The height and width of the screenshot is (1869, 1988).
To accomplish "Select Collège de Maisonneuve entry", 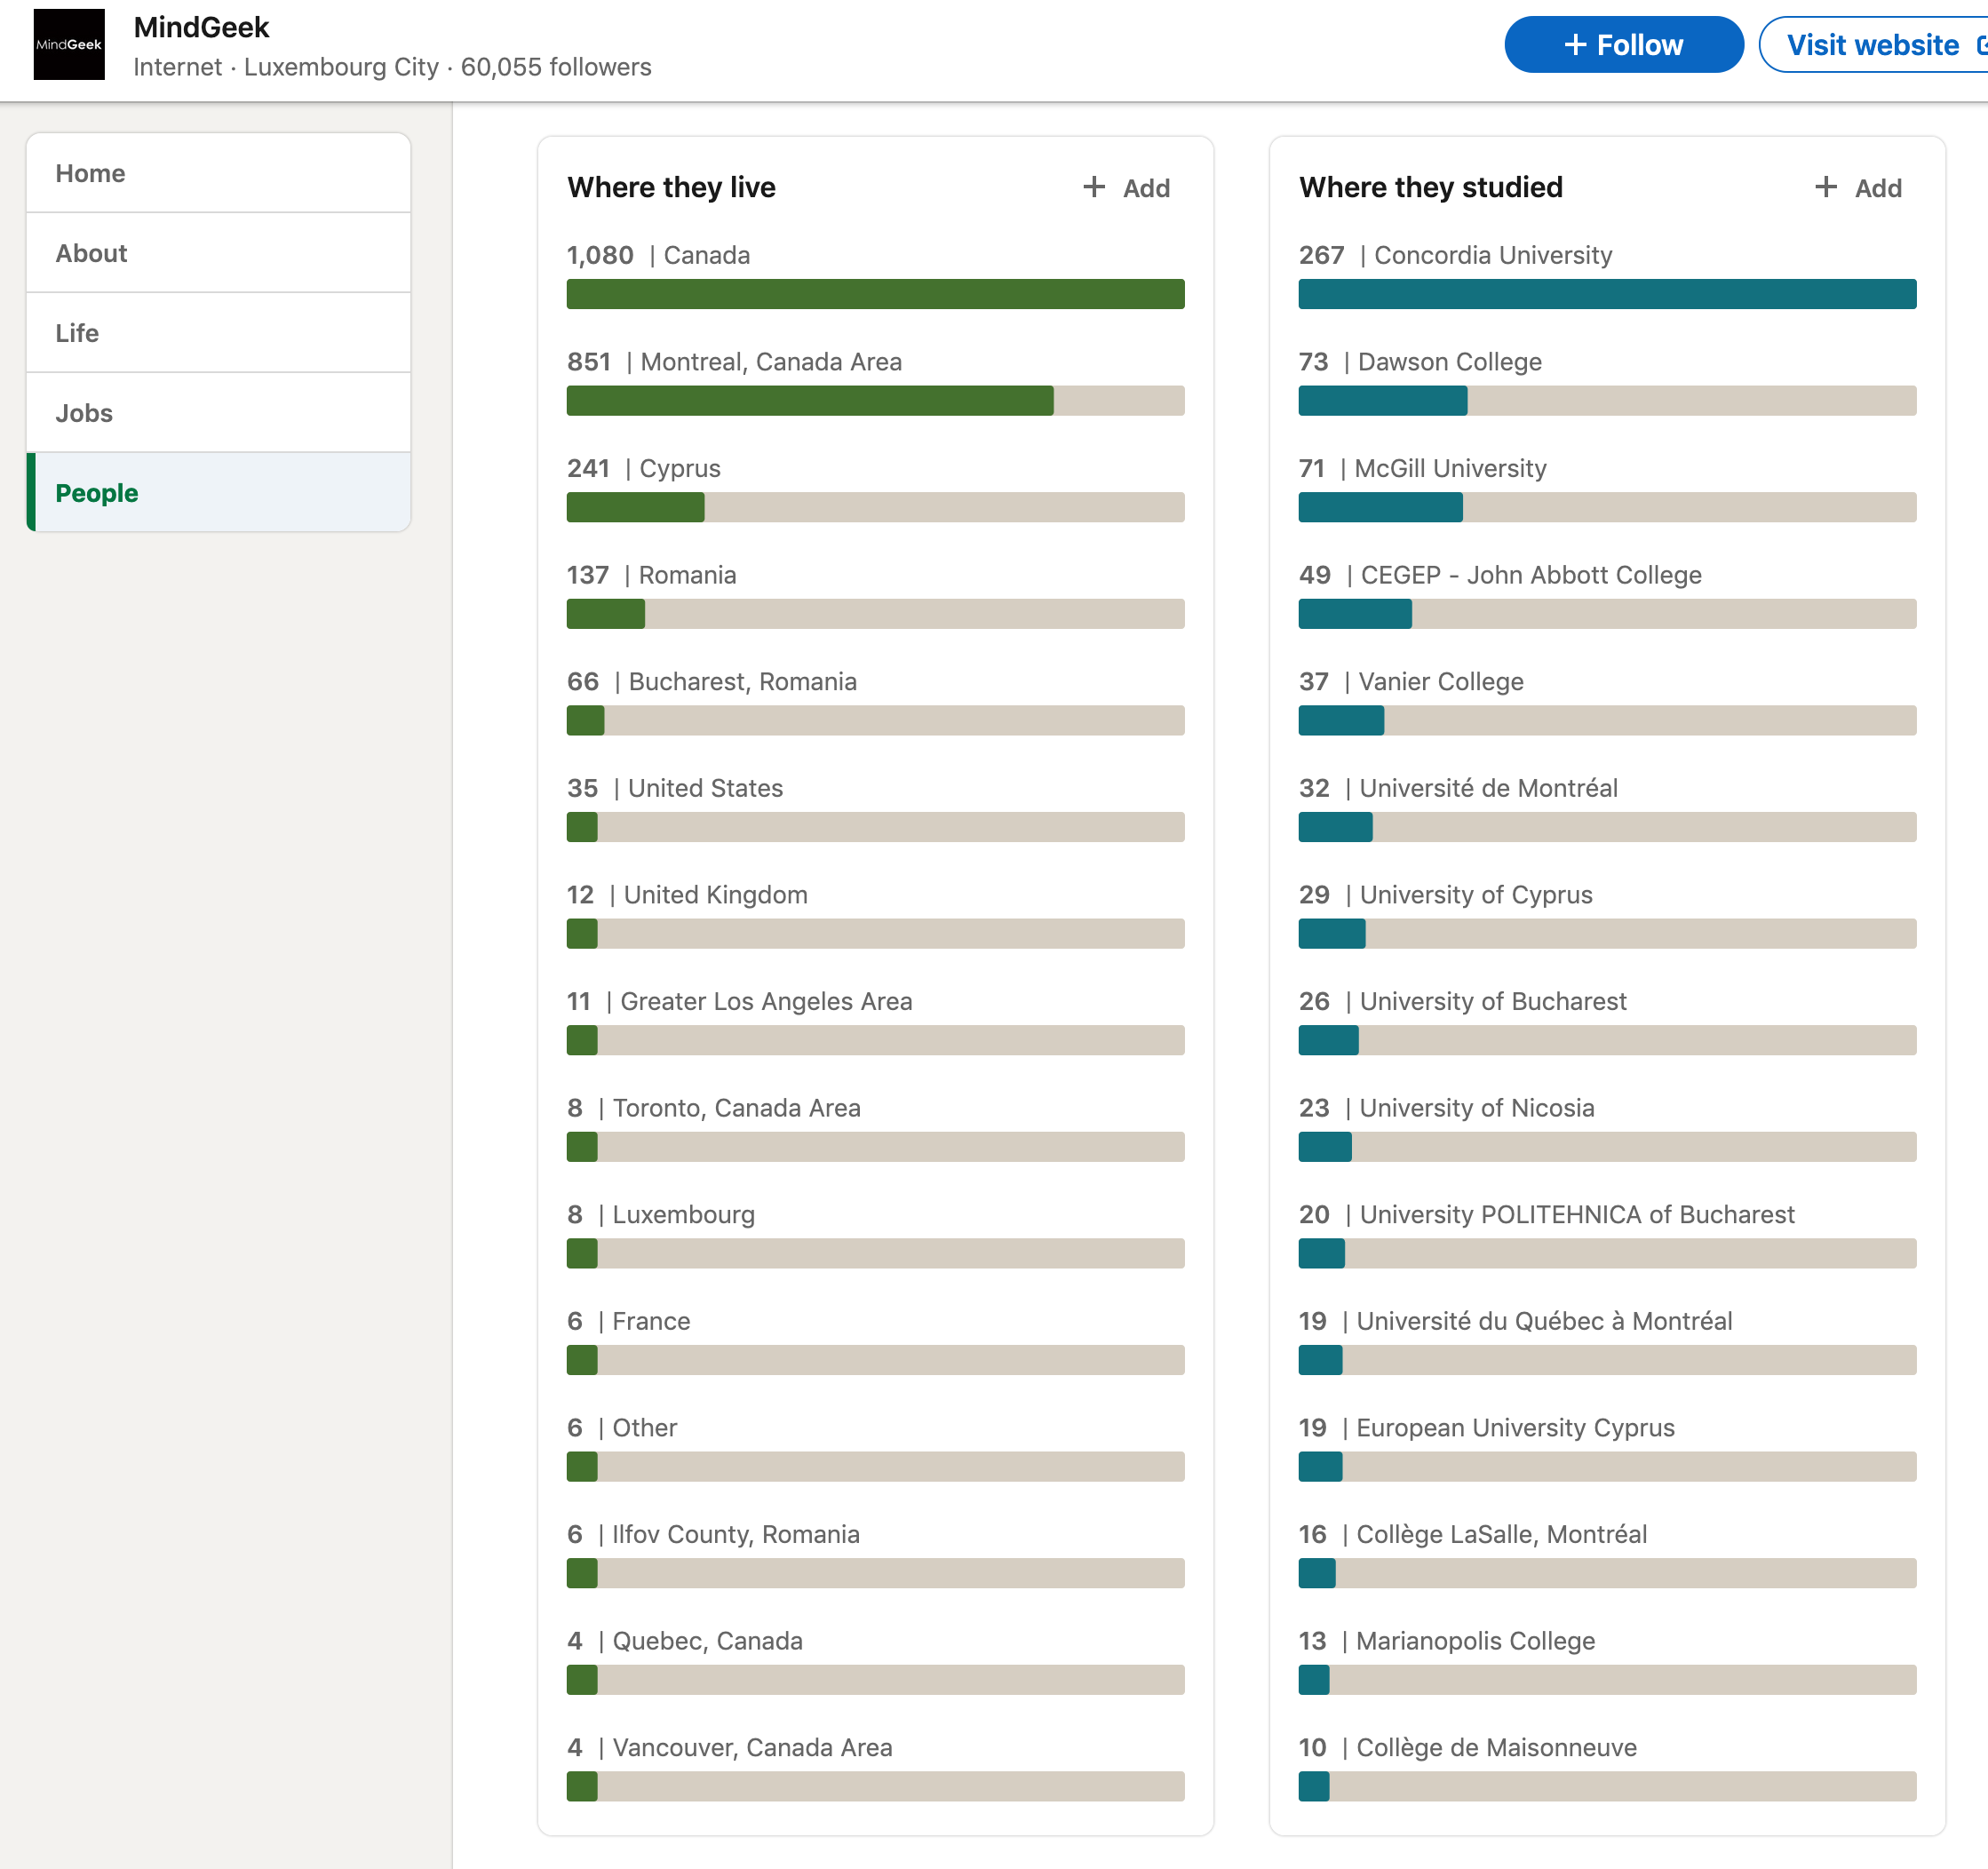I will [x=1607, y=1767].
